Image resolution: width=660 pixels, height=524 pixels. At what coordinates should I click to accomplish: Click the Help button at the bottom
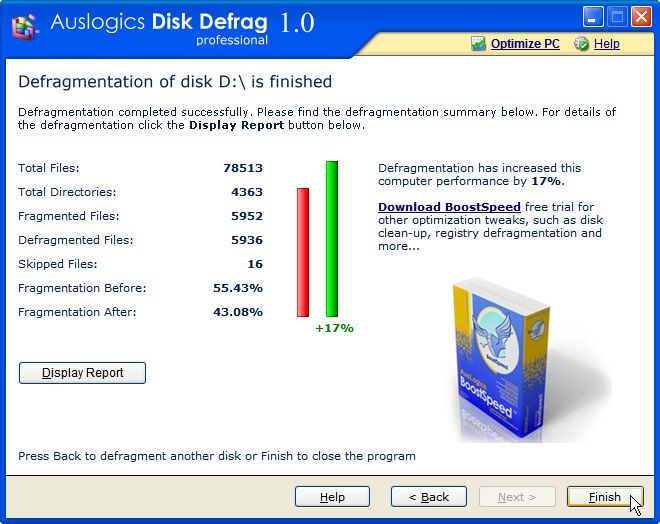(x=333, y=497)
